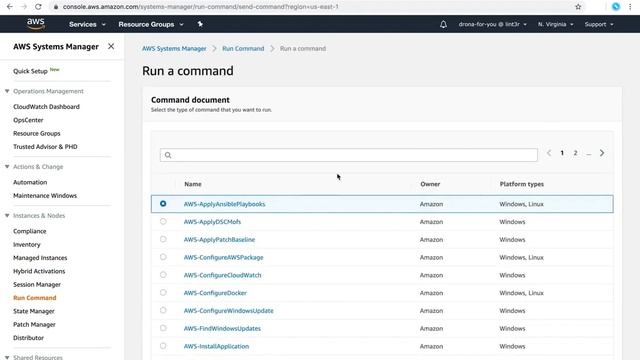Click the browser address bar URL

(200, 7)
